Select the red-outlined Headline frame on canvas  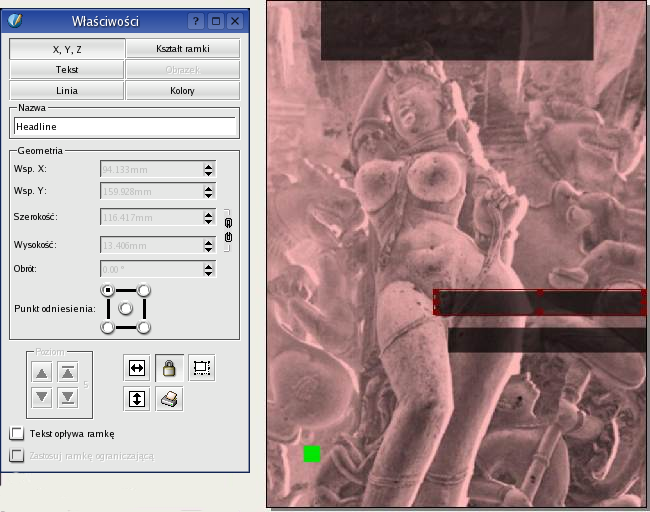[540, 302]
